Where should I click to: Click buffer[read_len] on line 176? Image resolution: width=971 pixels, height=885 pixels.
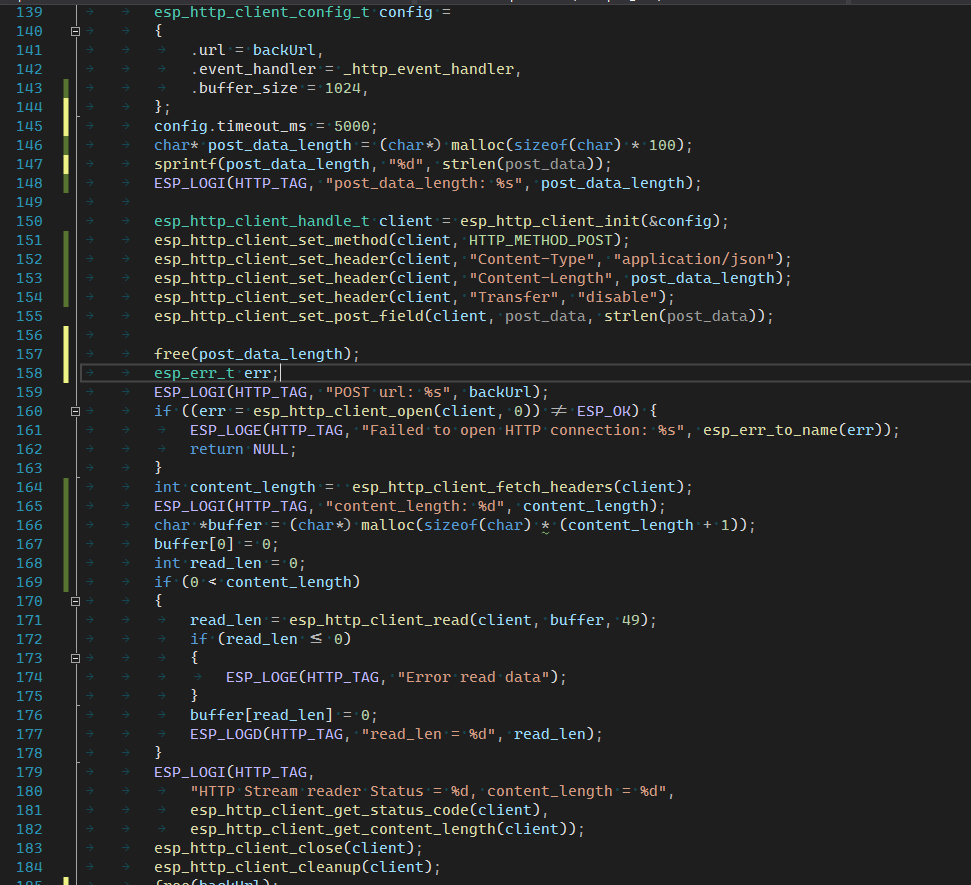[x=261, y=715]
